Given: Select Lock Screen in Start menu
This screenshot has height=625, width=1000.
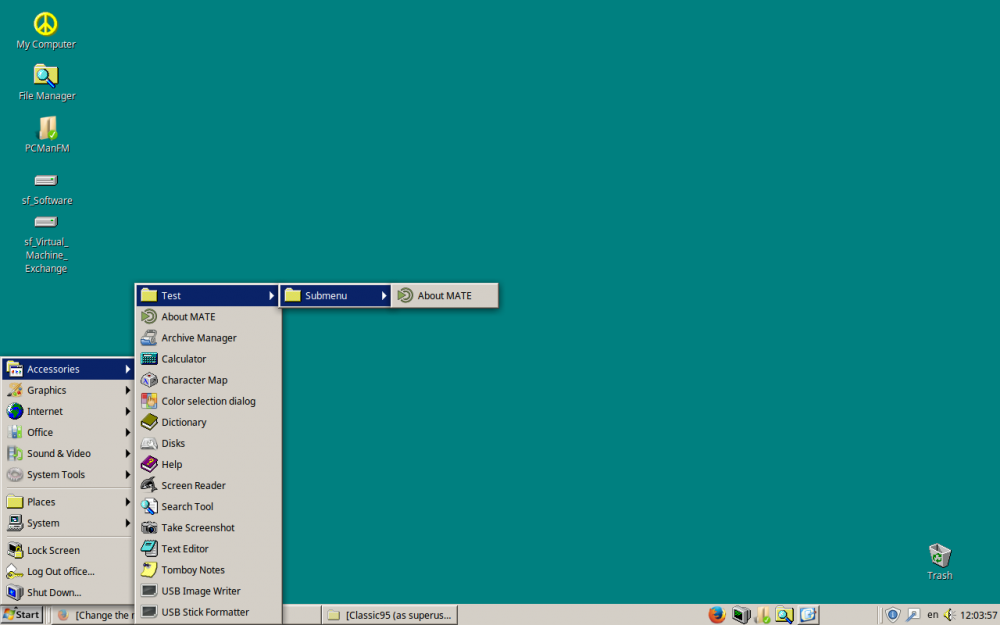Looking at the screenshot, I should pyautogui.click(x=68, y=550).
